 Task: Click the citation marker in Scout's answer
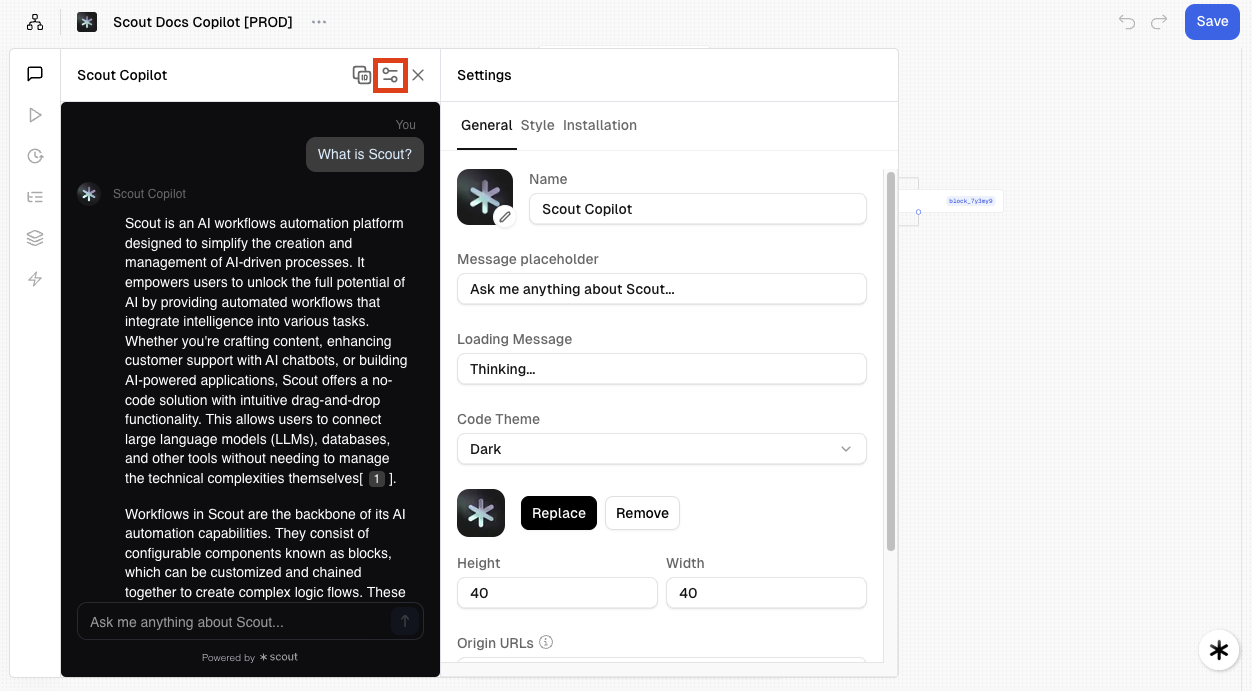(x=377, y=479)
